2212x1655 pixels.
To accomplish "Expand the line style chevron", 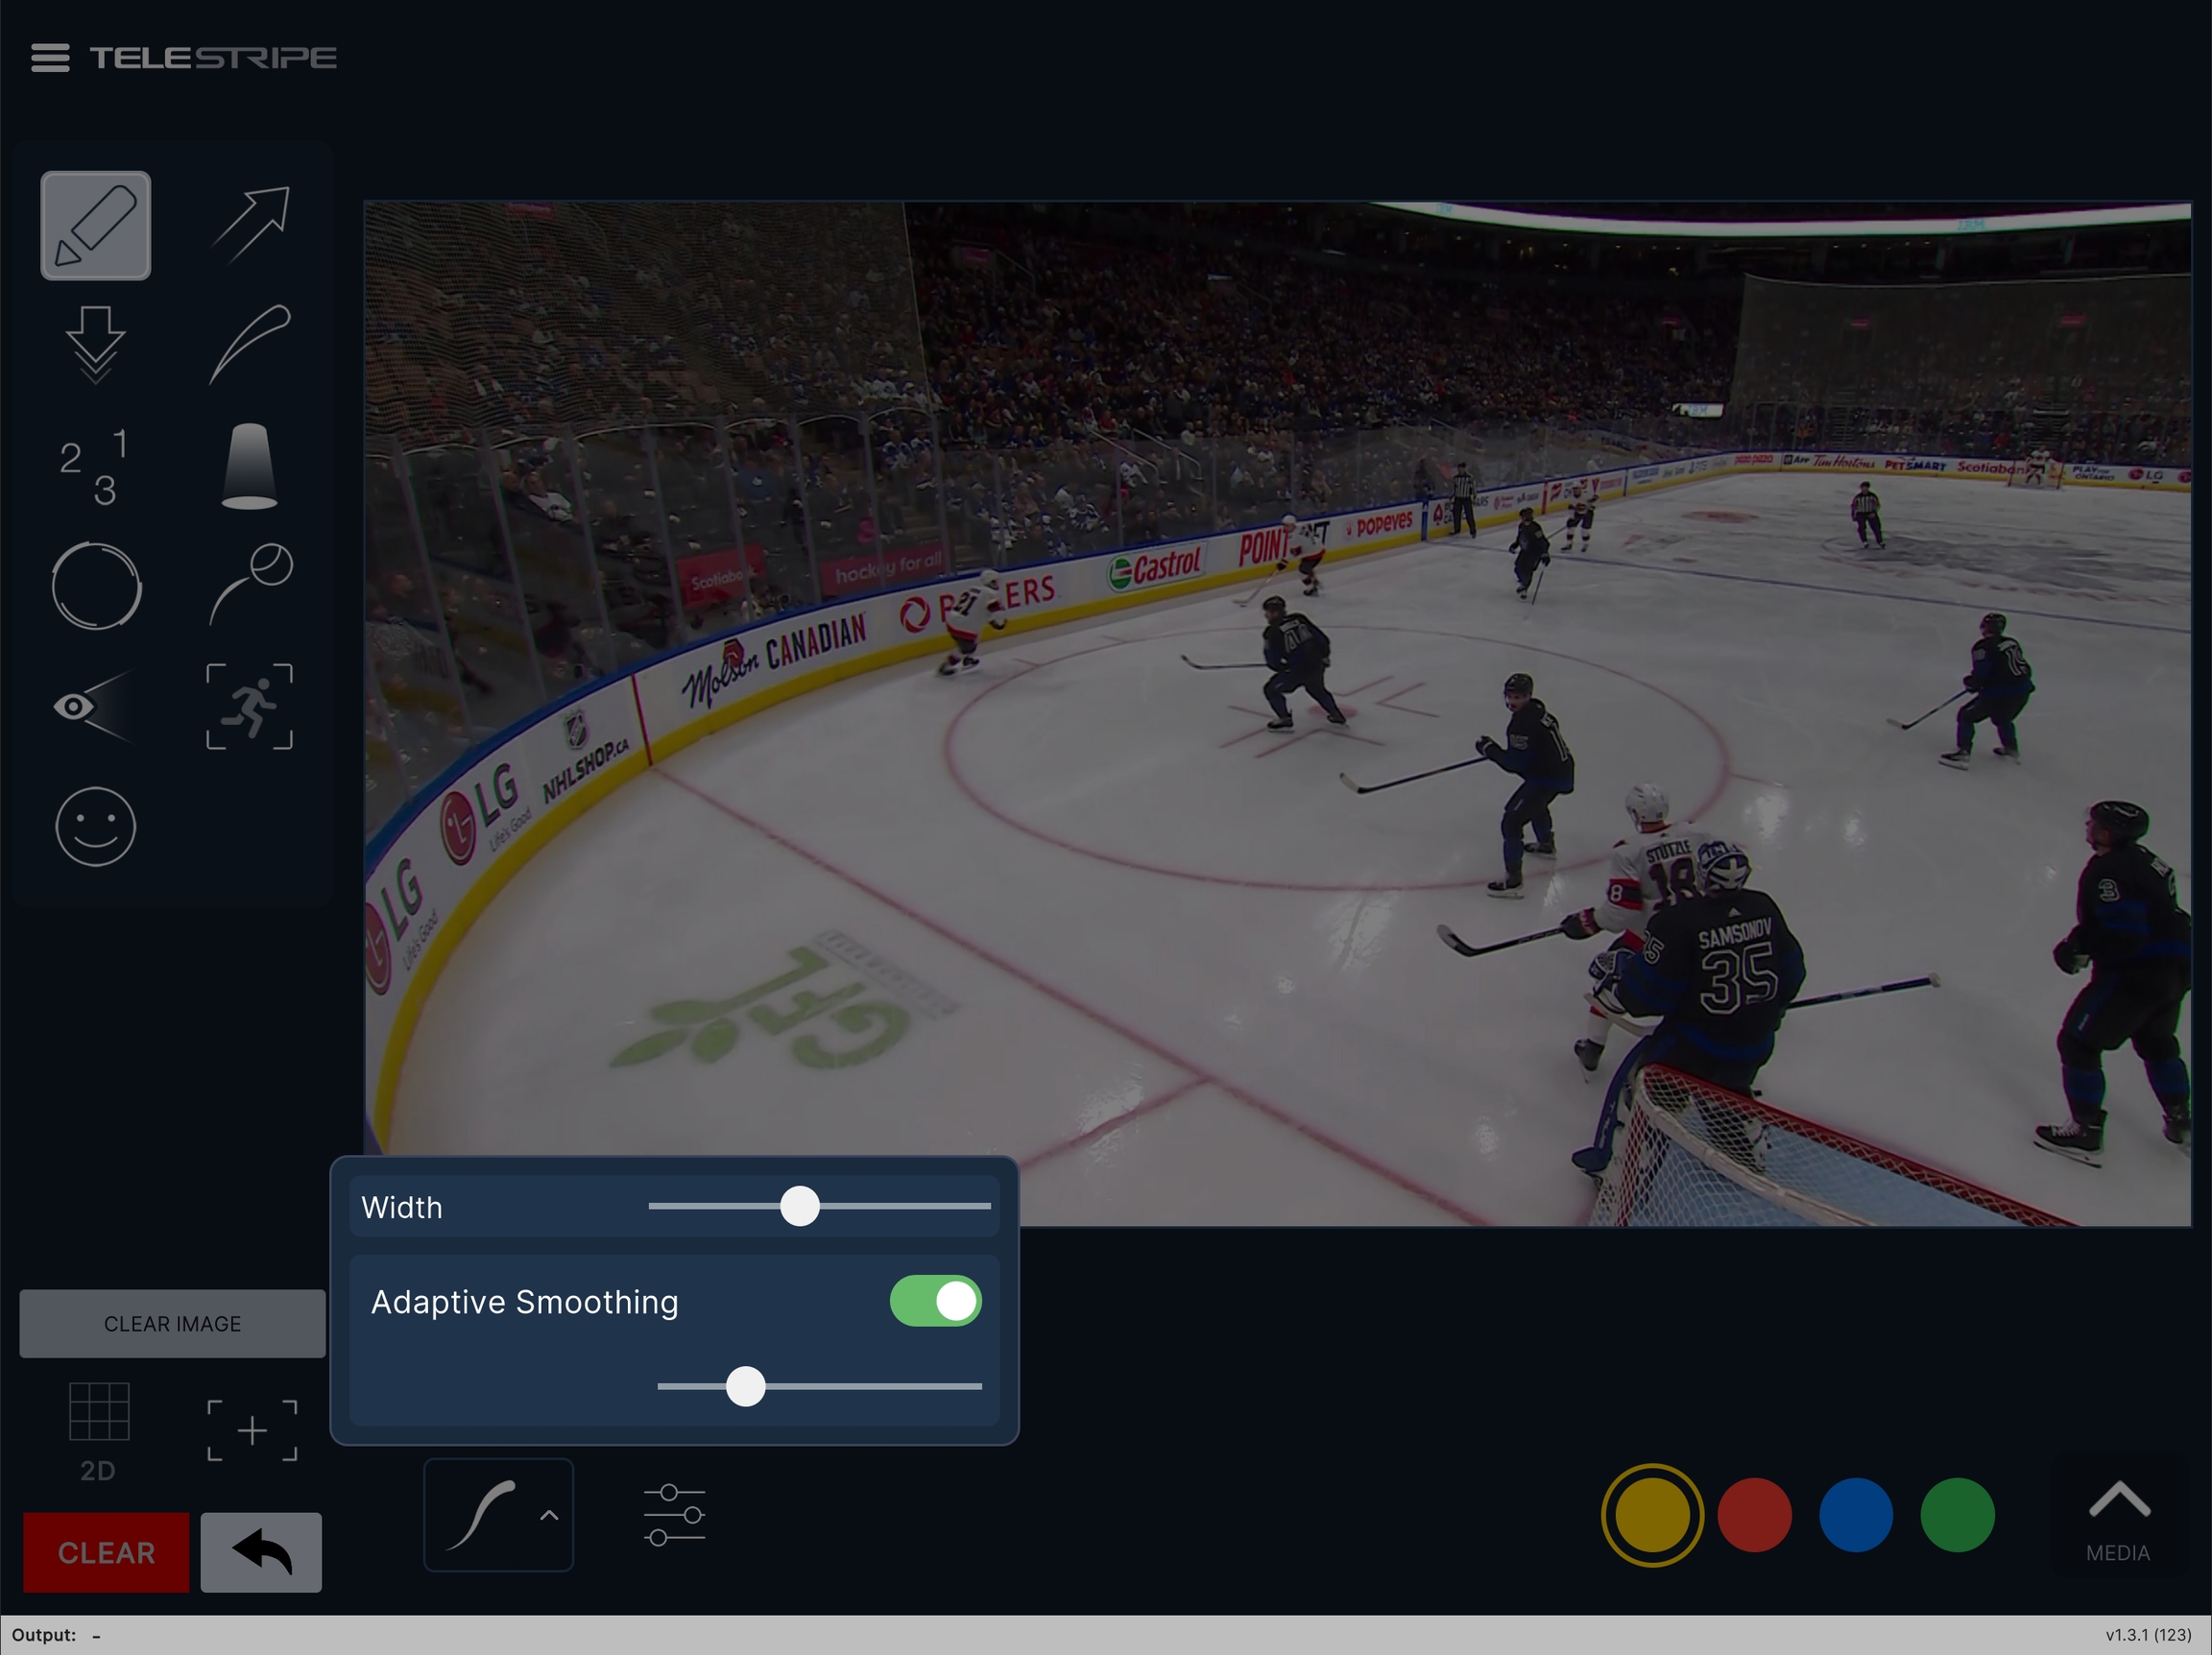I will click(549, 1515).
